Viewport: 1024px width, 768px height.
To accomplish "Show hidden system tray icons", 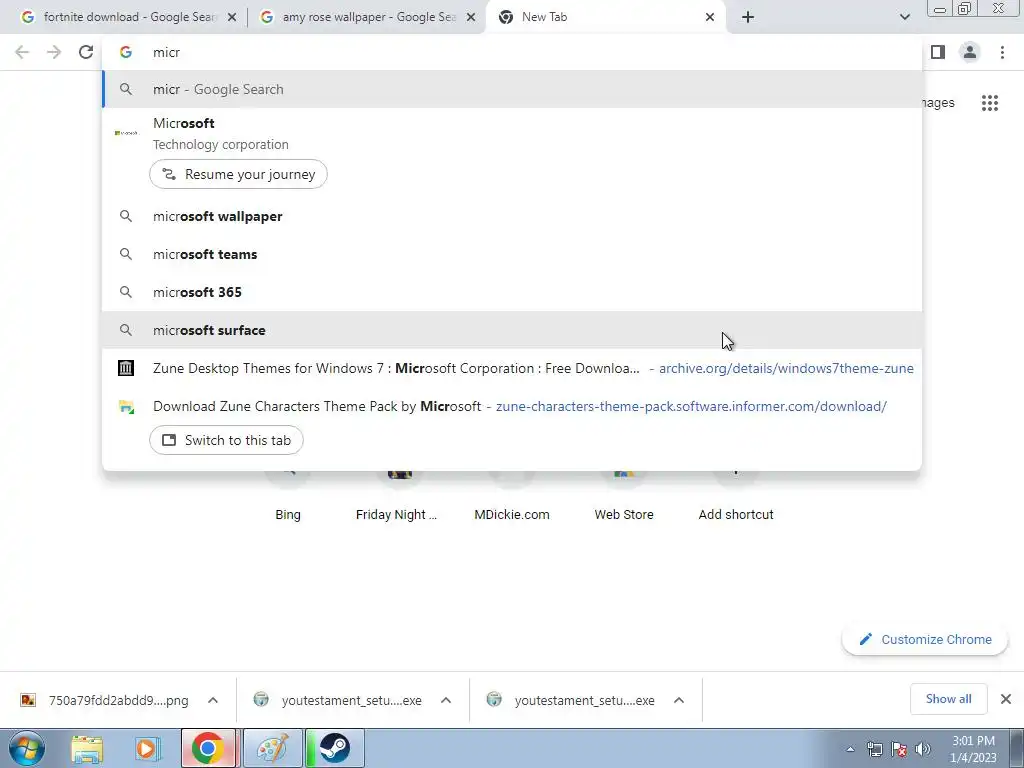I will tap(850, 749).
